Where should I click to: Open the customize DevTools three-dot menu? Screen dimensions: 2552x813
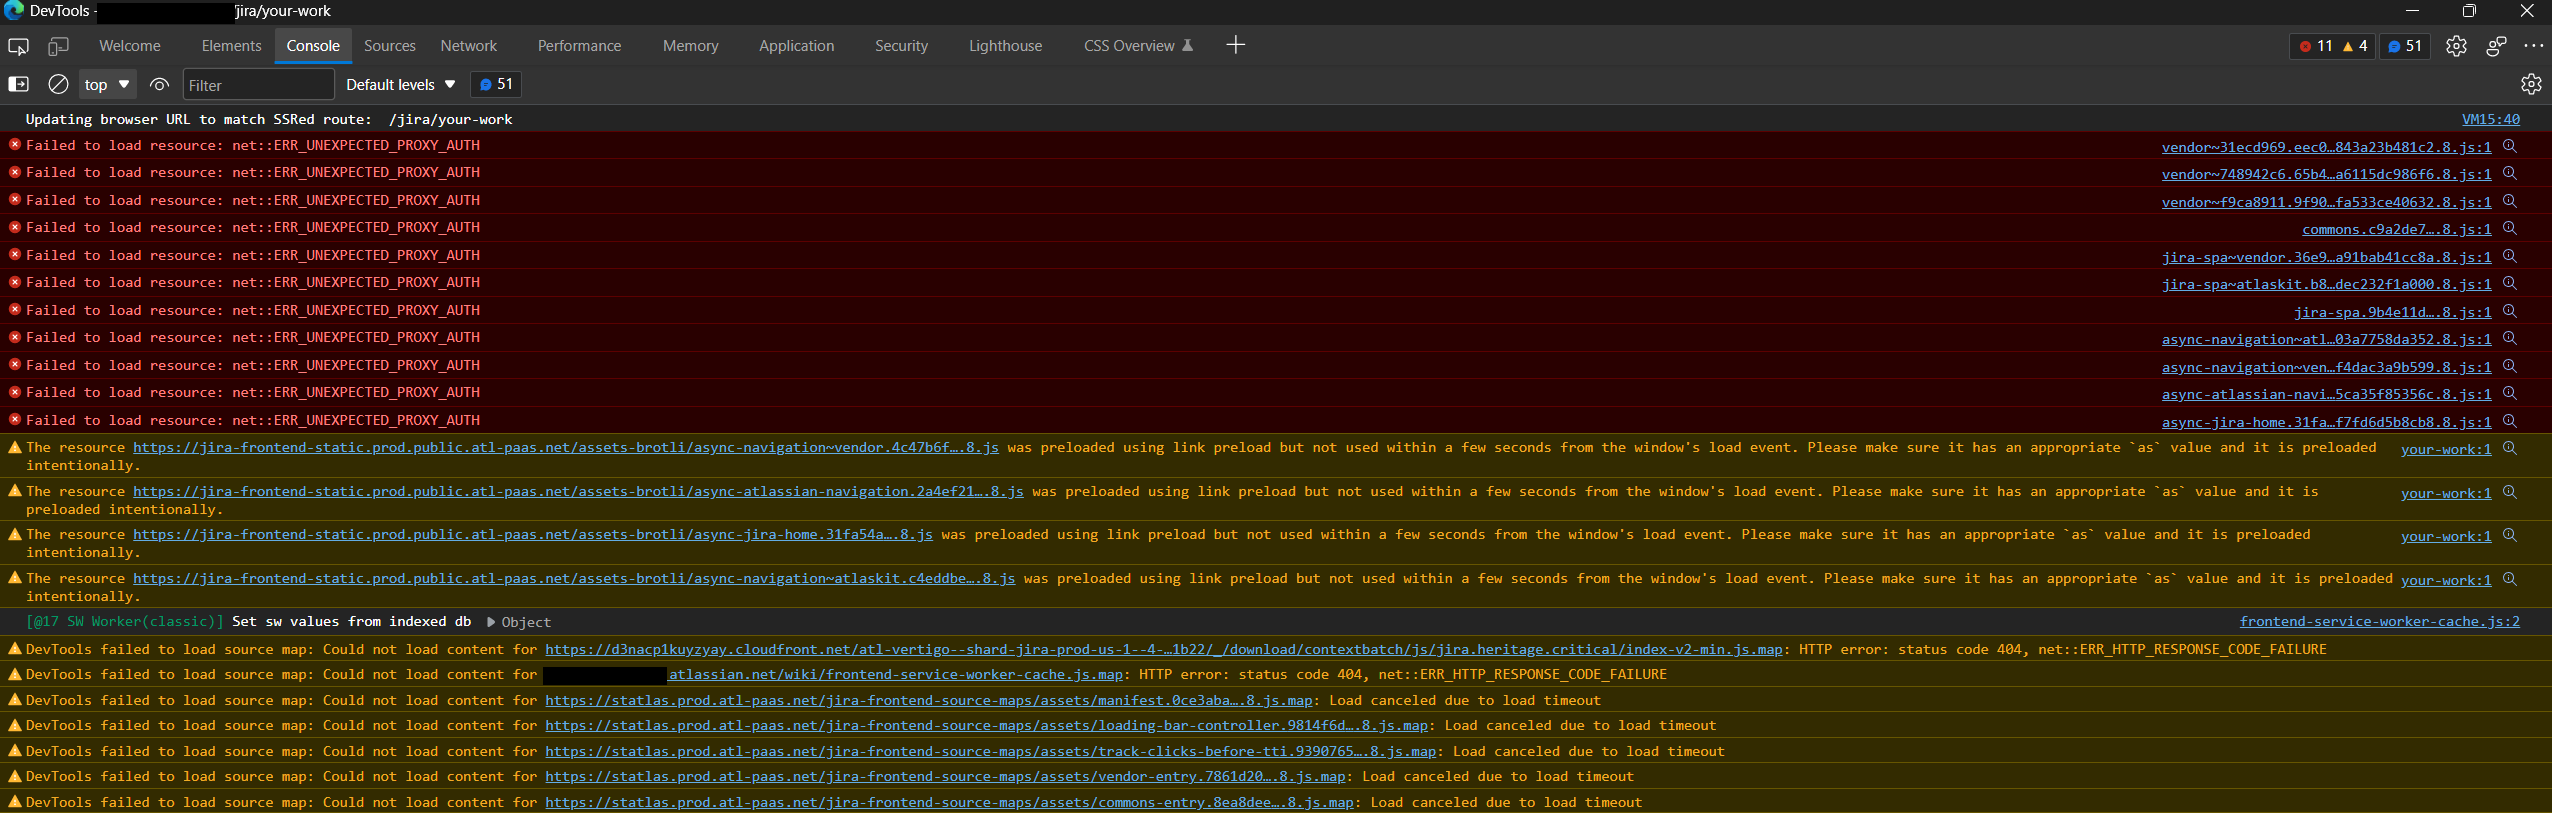2534,46
